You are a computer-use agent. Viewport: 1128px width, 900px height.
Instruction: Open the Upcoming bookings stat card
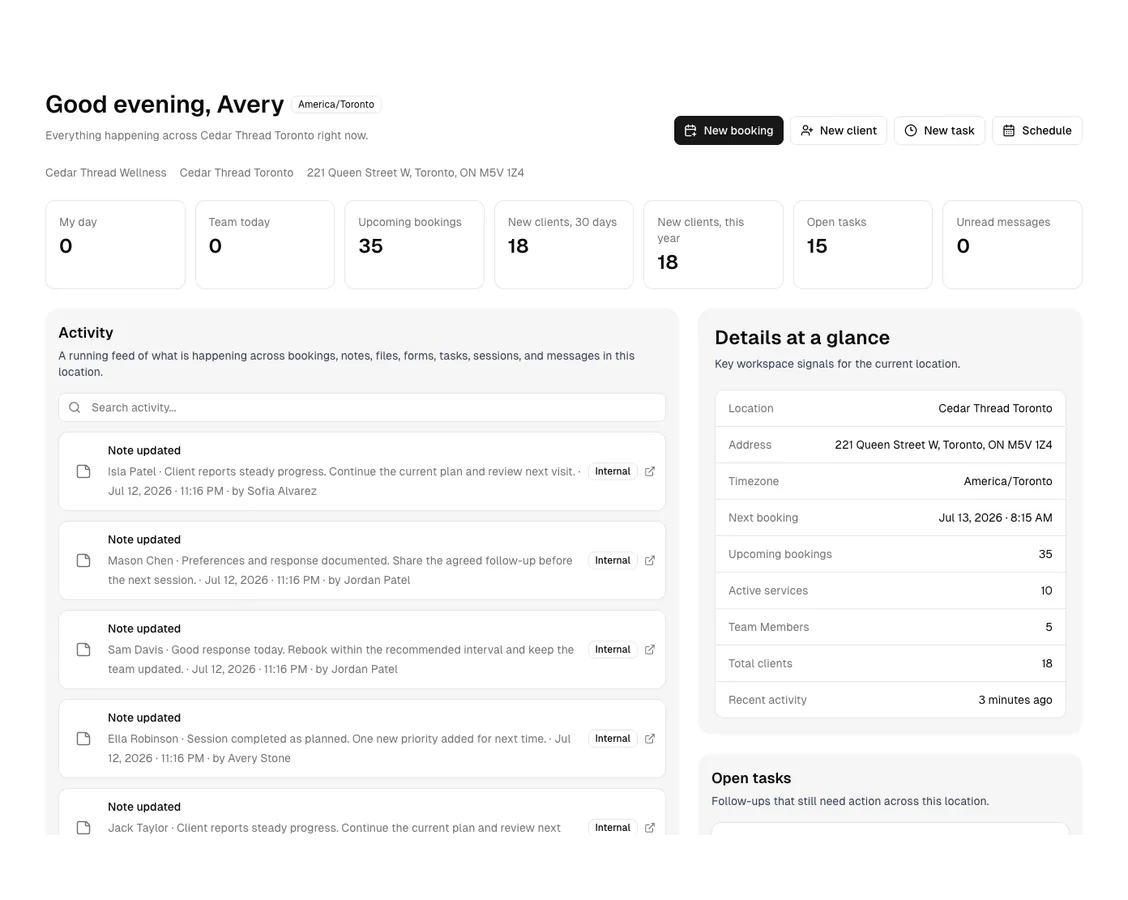click(414, 245)
